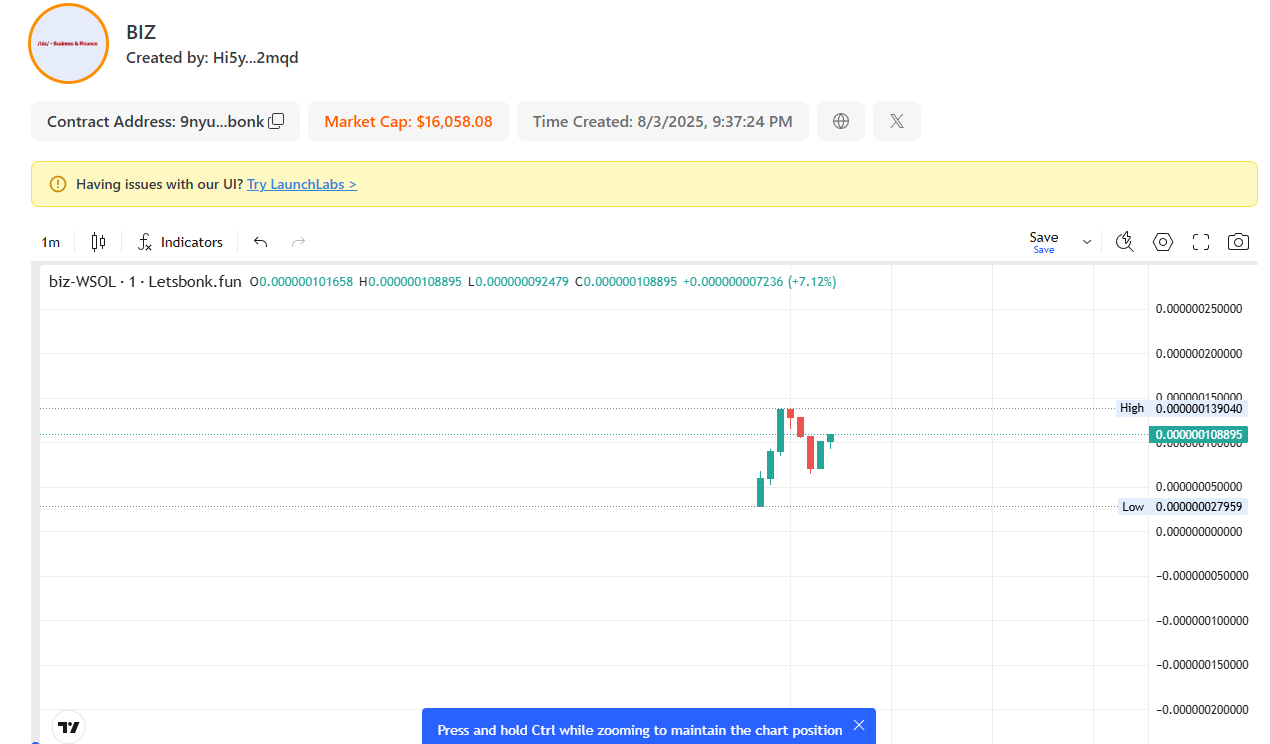This screenshot has height=744, width=1270.
Task: Open the token's X (Twitter) profile
Action: [897, 121]
